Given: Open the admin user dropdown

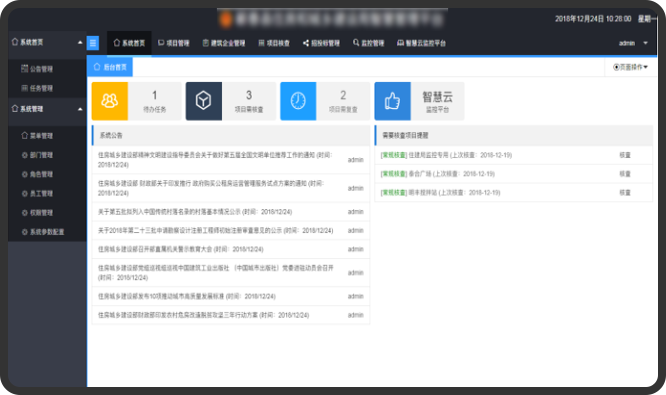Looking at the screenshot, I should click(633, 43).
